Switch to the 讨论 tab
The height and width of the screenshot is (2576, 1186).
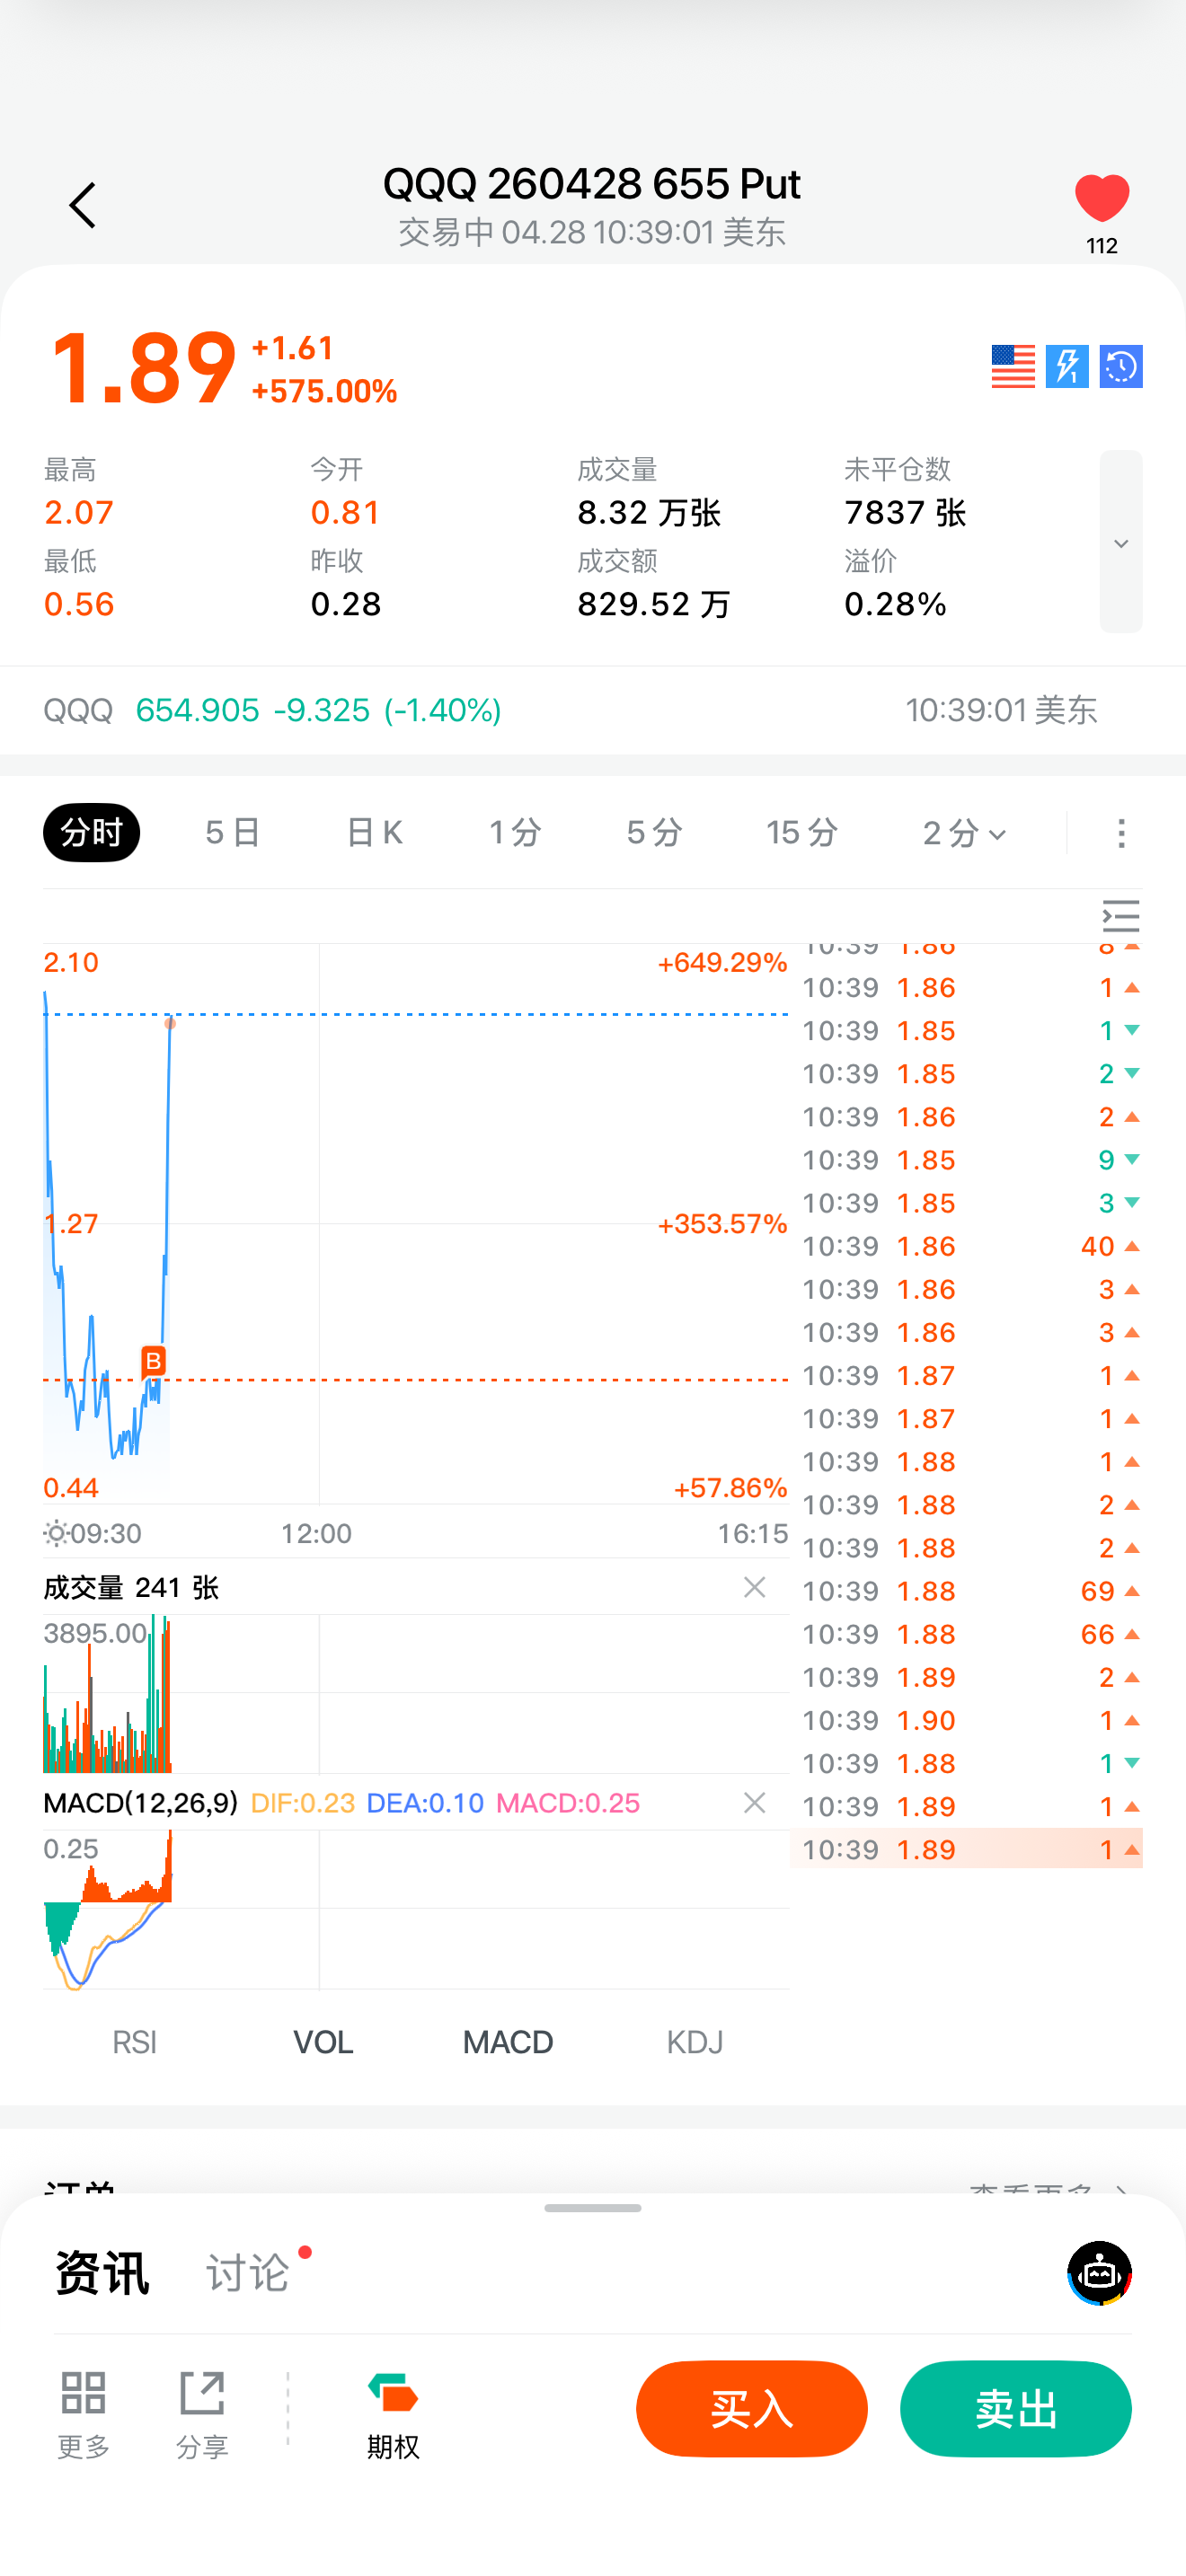point(248,2272)
